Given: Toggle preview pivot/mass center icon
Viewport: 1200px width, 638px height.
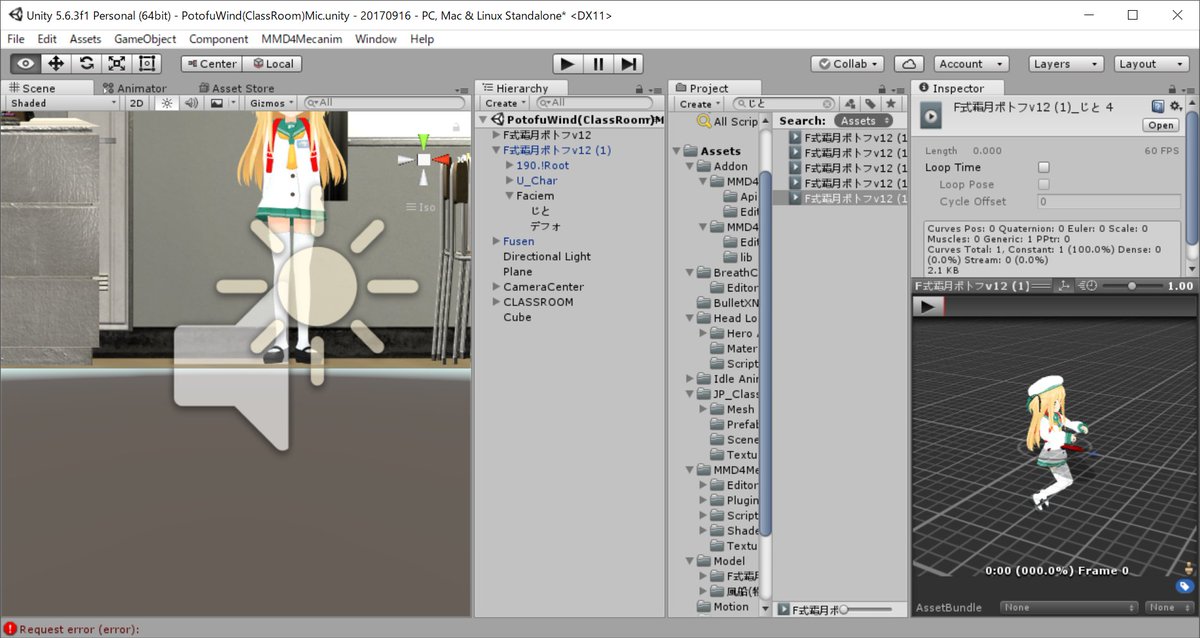Looking at the screenshot, I should 1064,286.
